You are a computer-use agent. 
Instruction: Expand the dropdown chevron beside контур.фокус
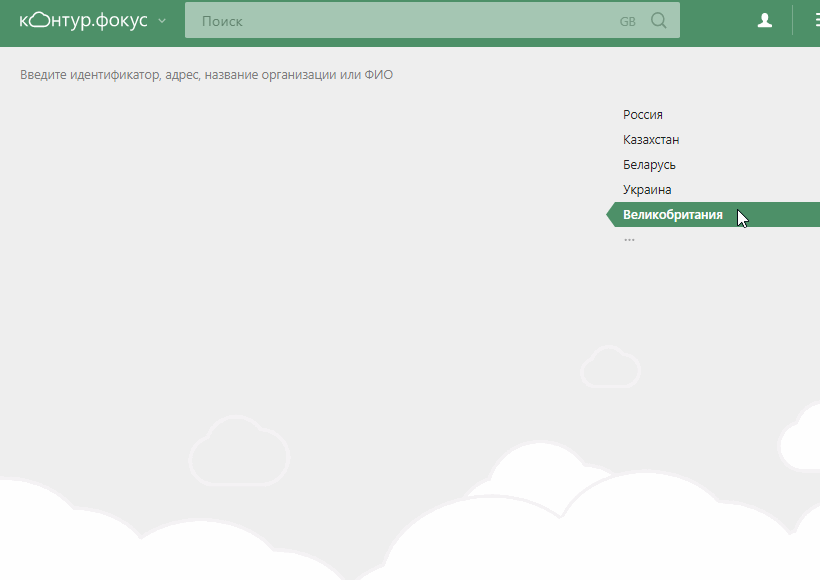click(x=162, y=21)
